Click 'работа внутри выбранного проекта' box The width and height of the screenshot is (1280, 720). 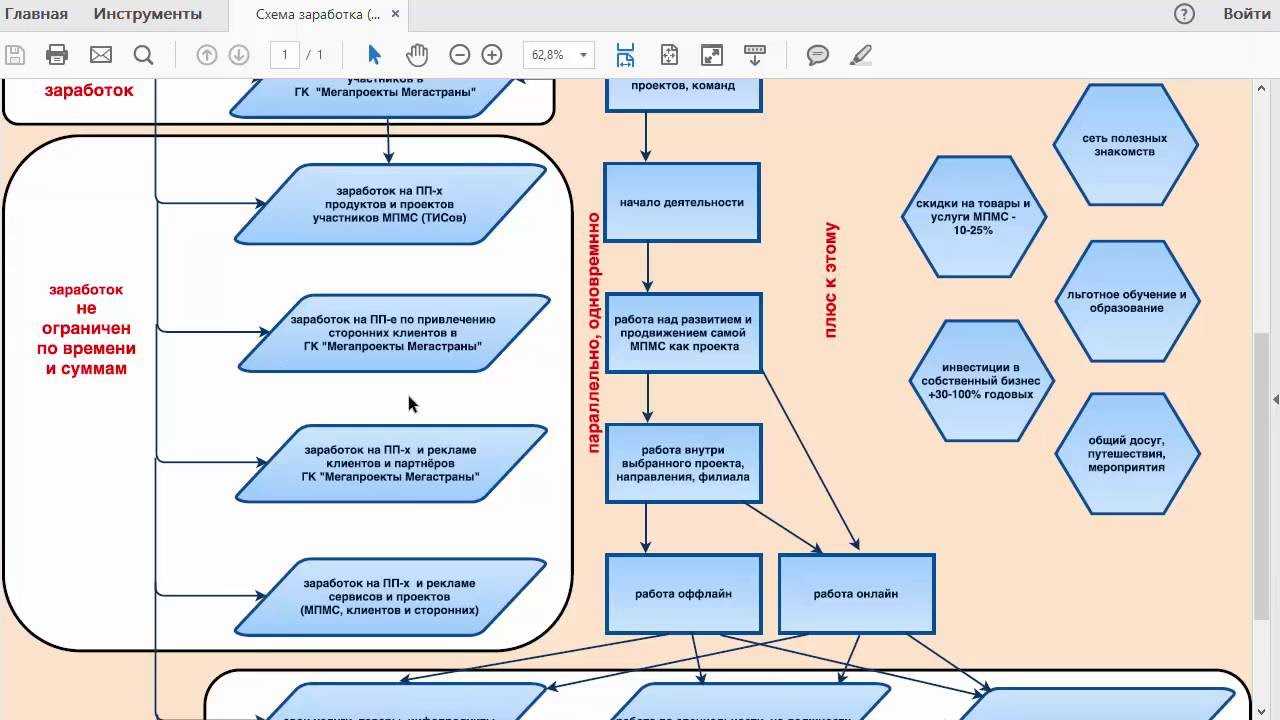(x=684, y=463)
